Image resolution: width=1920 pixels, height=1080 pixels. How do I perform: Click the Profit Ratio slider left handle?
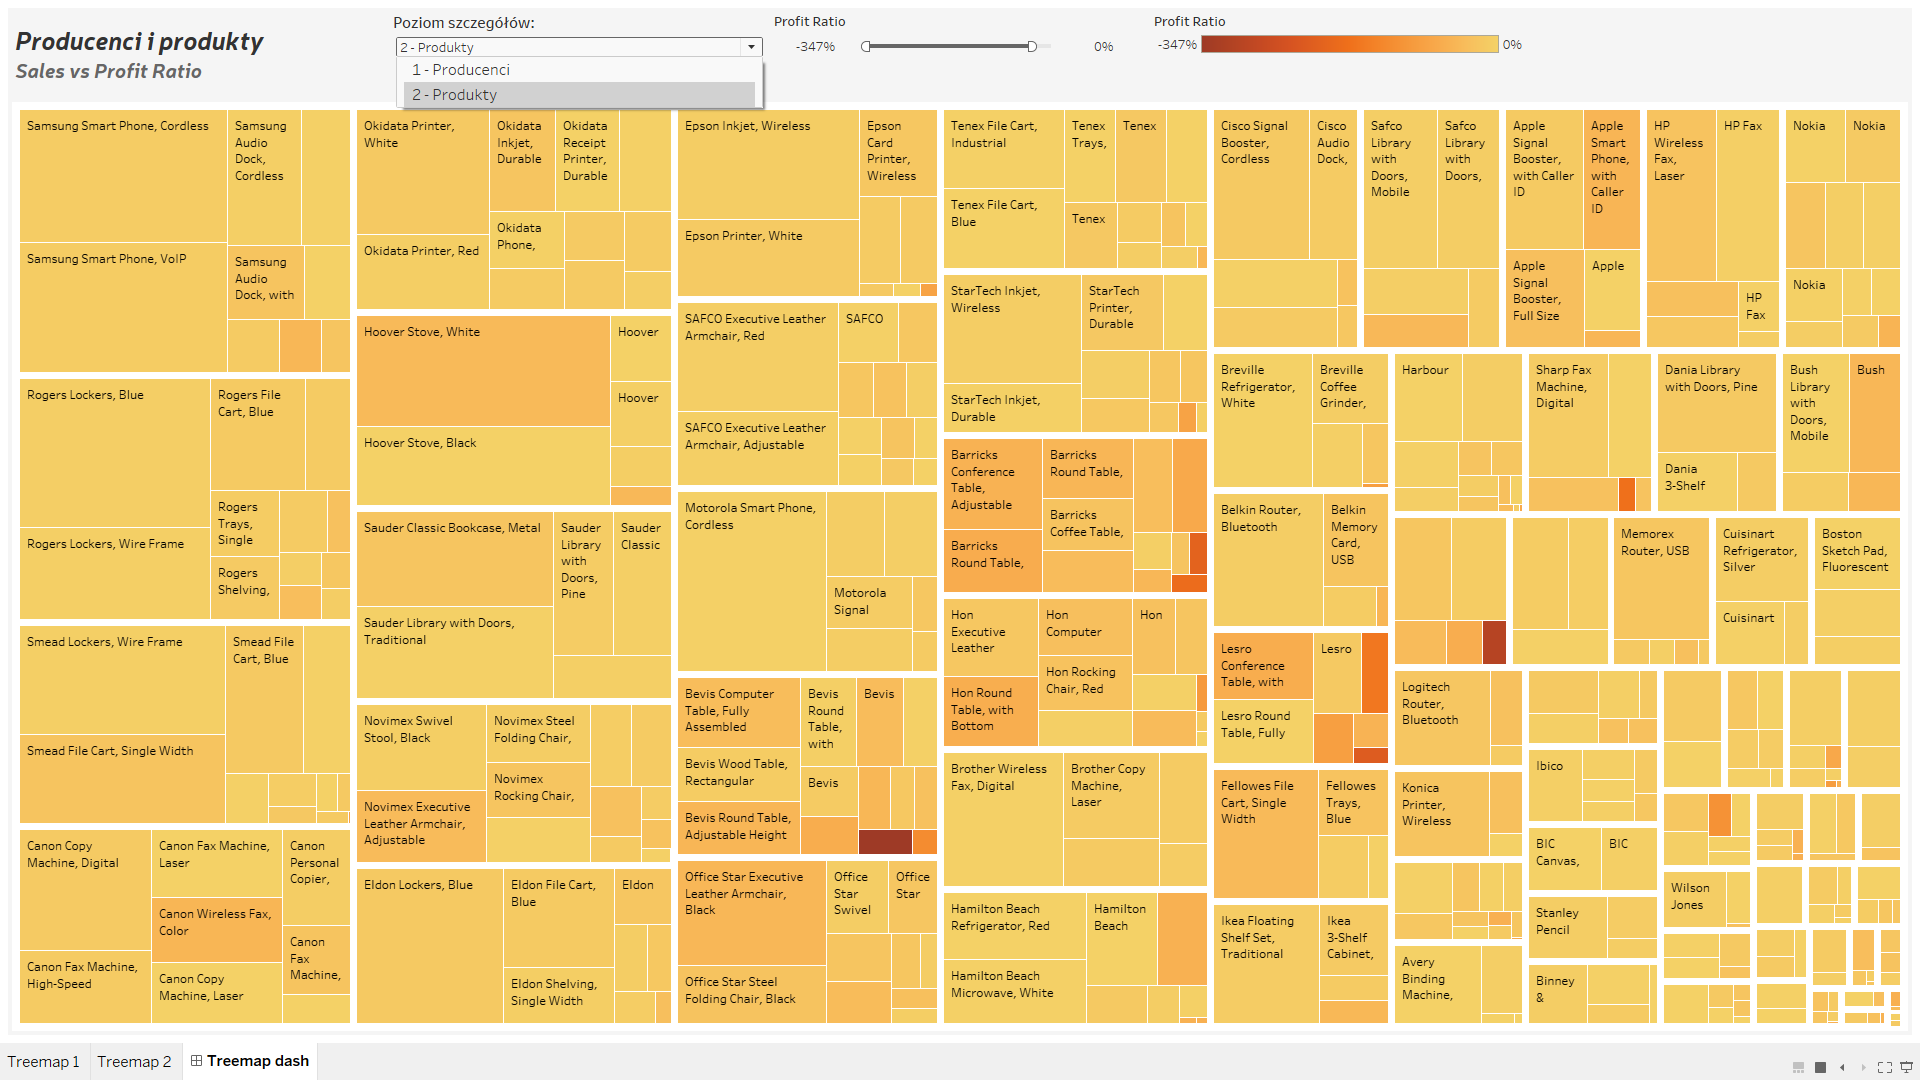(x=866, y=46)
